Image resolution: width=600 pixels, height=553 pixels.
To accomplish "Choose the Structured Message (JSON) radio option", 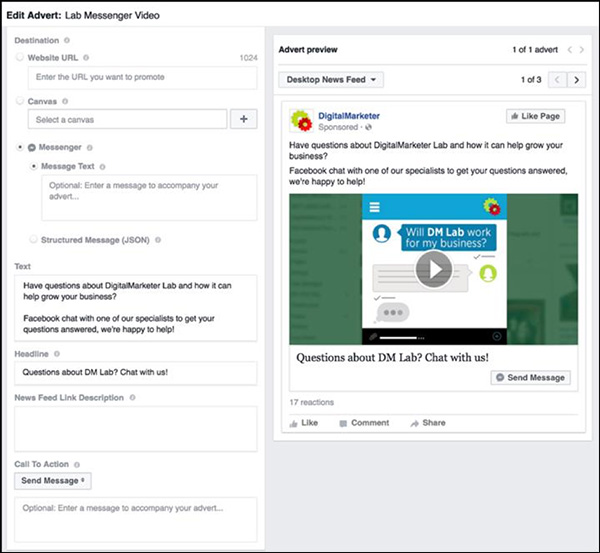I will tap(33, 240).
